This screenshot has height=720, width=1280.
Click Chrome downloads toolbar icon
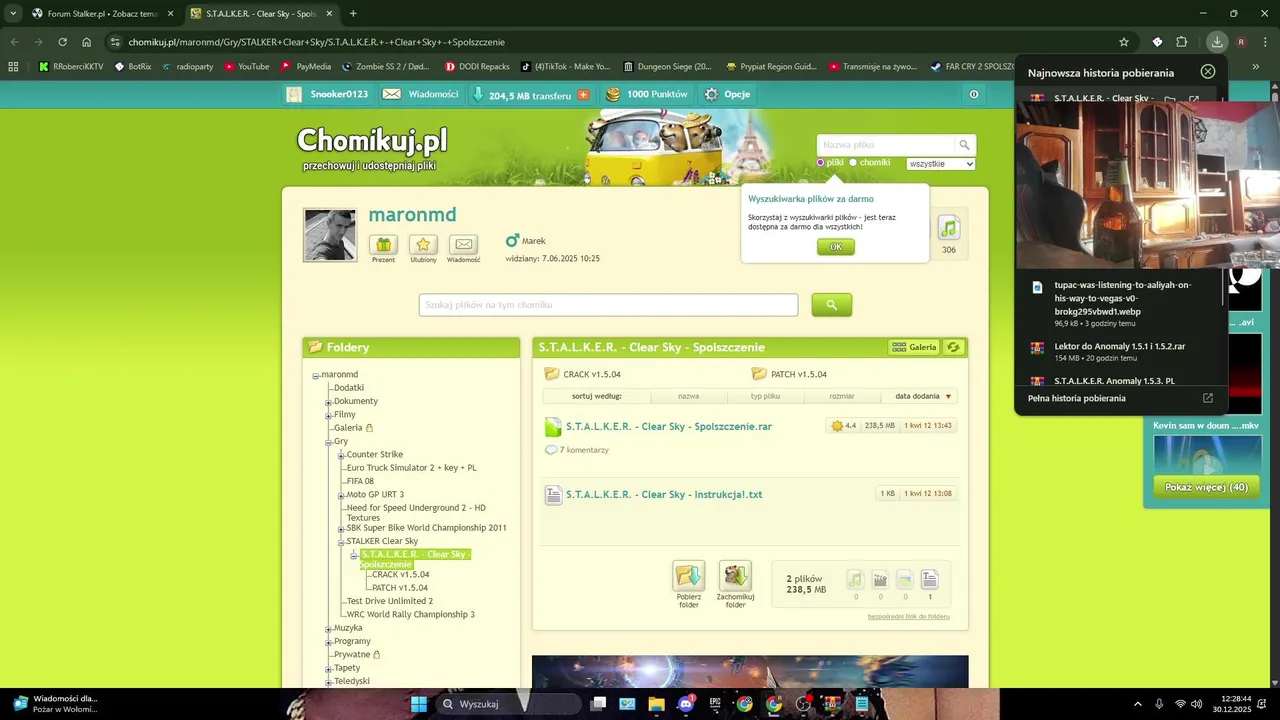coord(1217,42)
